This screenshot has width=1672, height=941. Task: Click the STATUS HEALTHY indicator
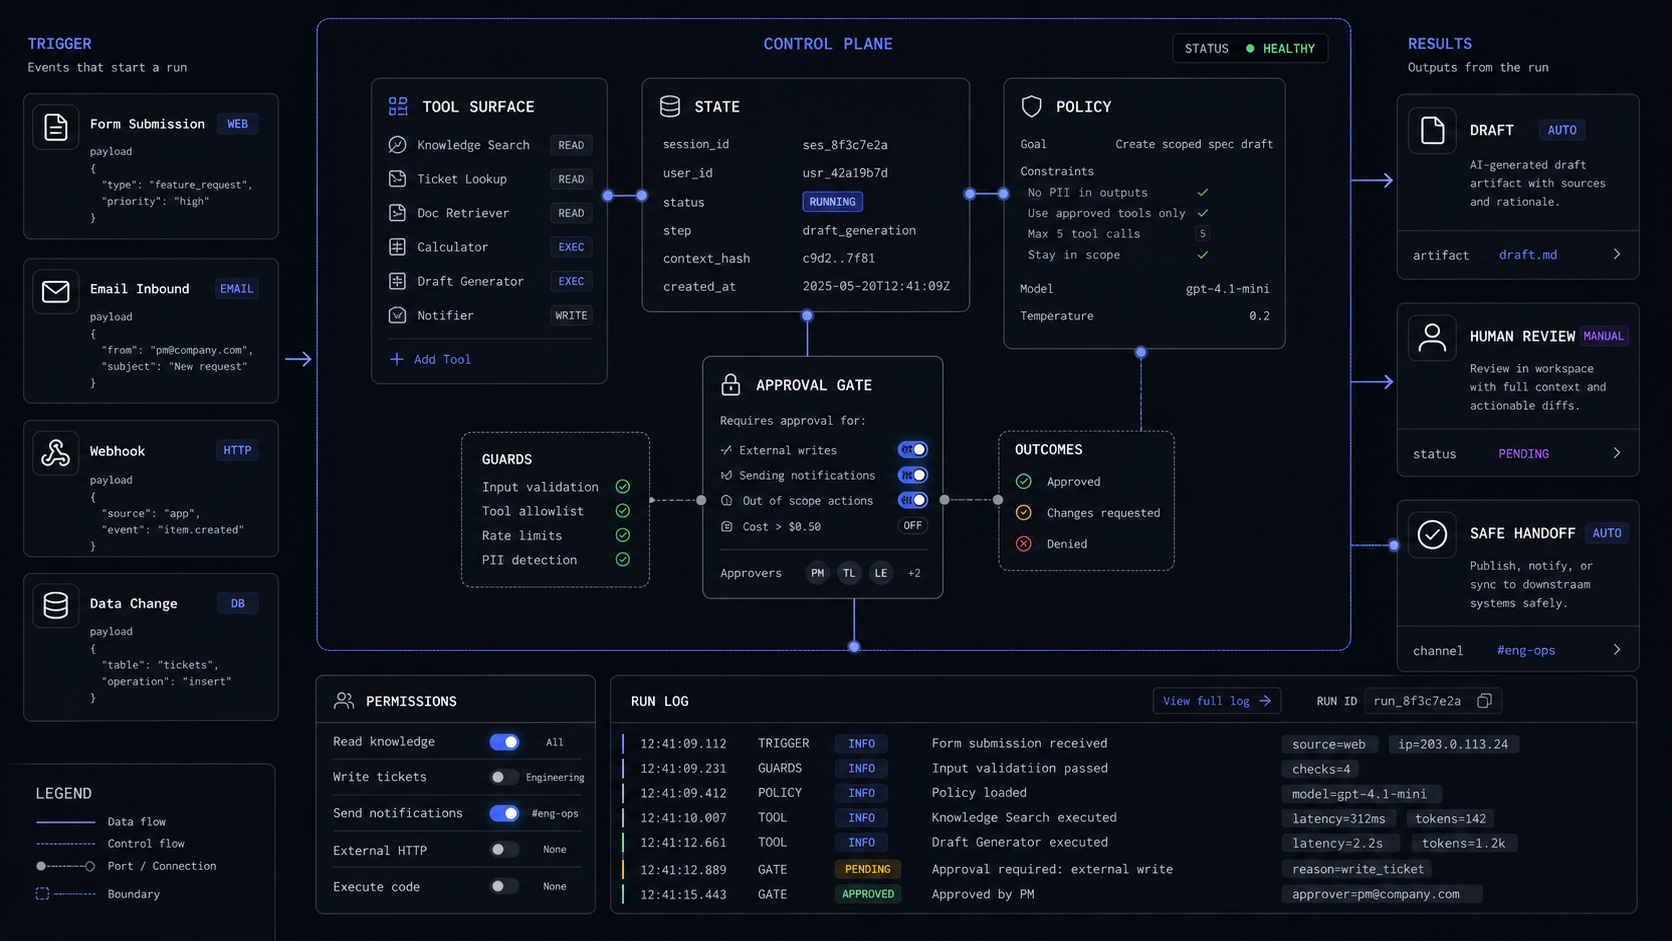click(1250, 49)
